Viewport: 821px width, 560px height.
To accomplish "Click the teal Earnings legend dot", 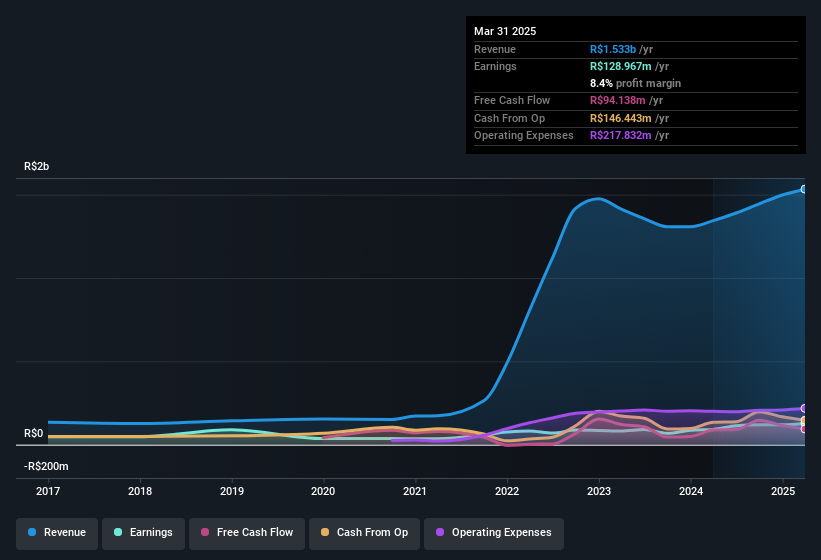I will pyautogui.click(x=118, y=532).
